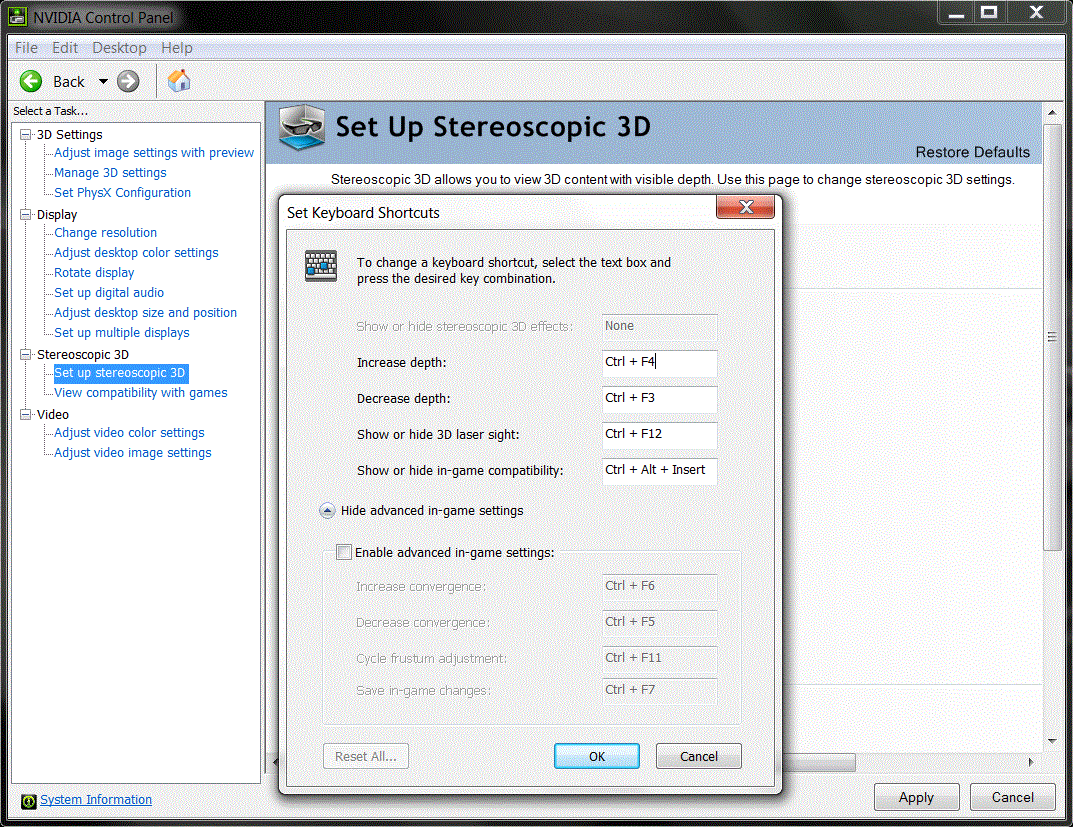1073x827 pixels.
Task: Click the vertical scrollbar thumb
Action: (x=1052, y=337)
